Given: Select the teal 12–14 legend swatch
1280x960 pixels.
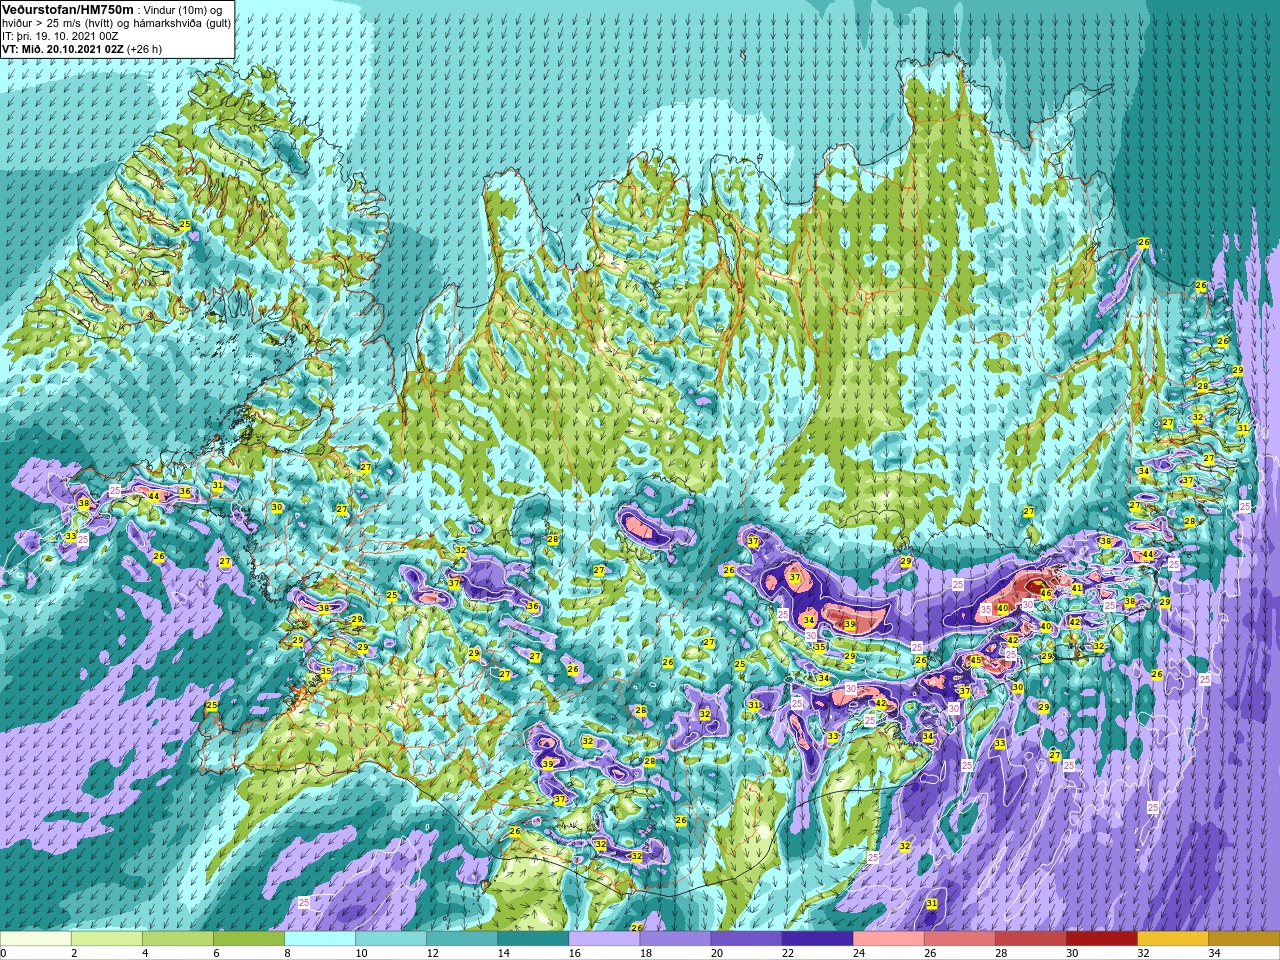Looking at the screenshot, I should [462, 939].
